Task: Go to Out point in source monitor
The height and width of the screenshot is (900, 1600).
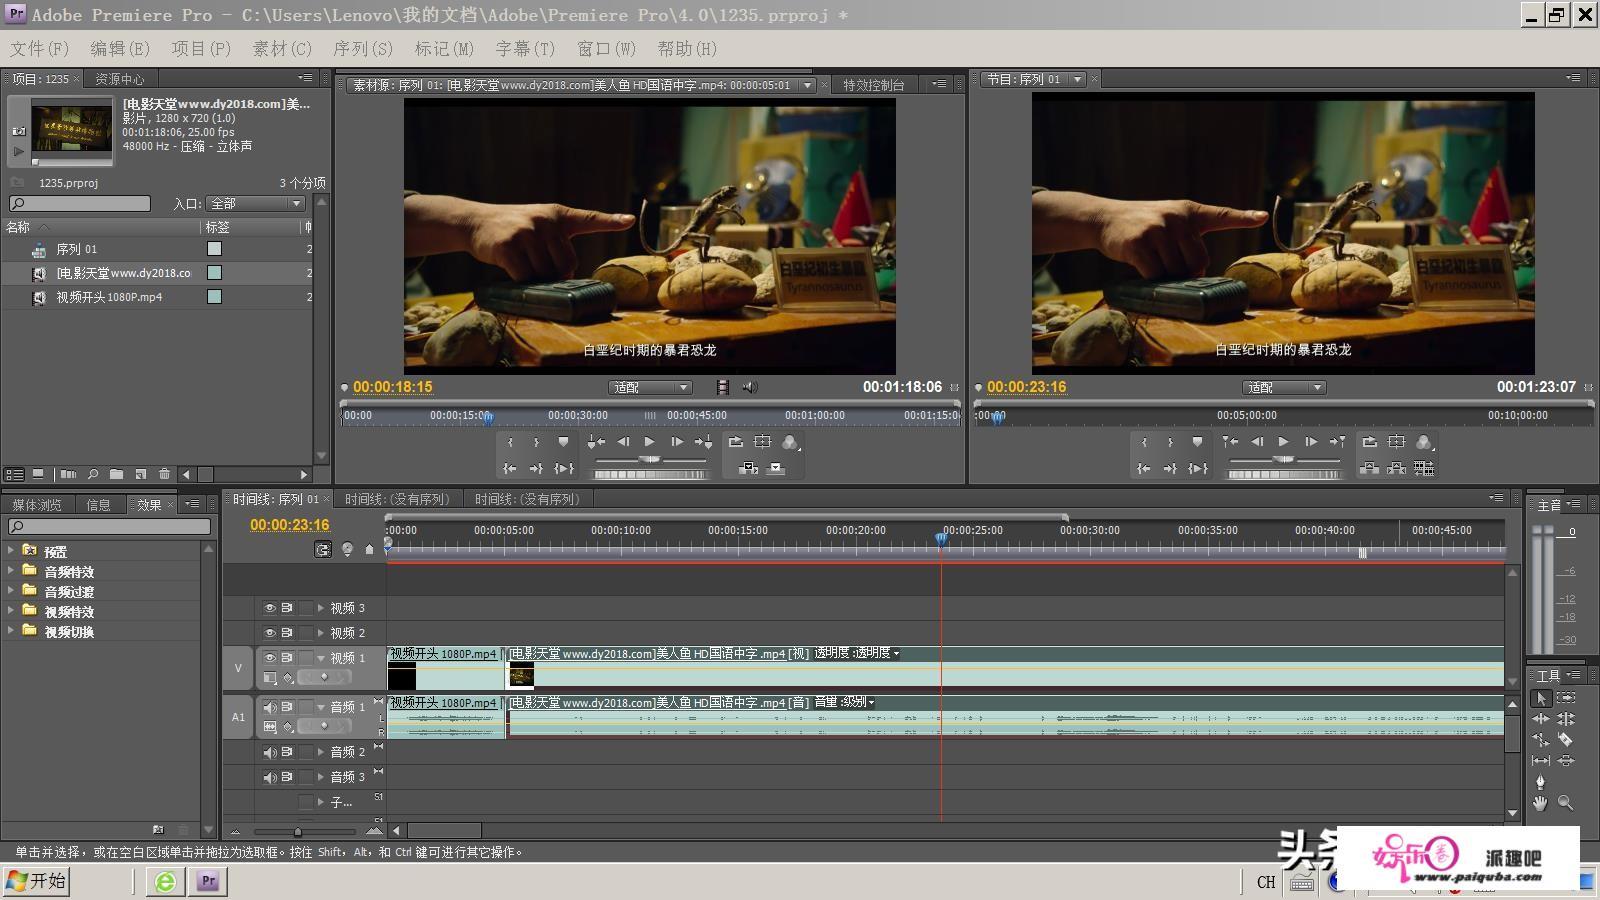Action: [x=536, y=468]
